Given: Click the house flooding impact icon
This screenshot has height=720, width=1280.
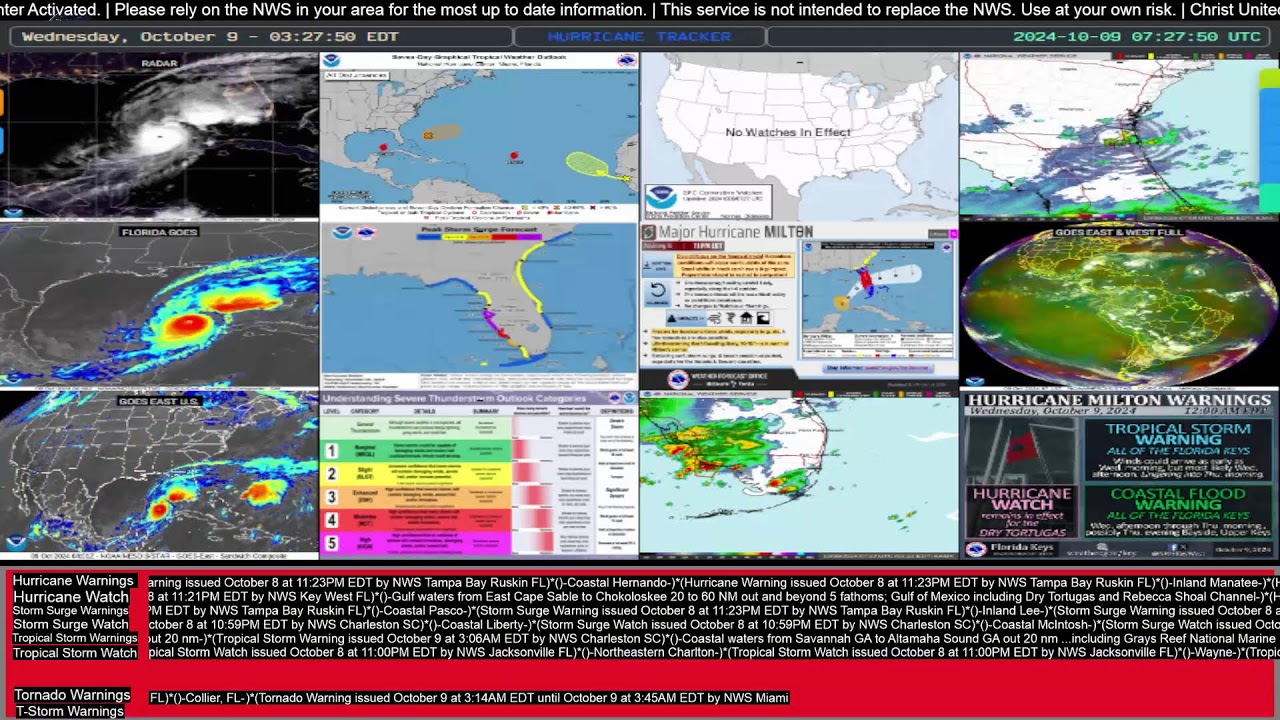Looking at the screenshot, I should pyautogui.click(x=746, y=318).
